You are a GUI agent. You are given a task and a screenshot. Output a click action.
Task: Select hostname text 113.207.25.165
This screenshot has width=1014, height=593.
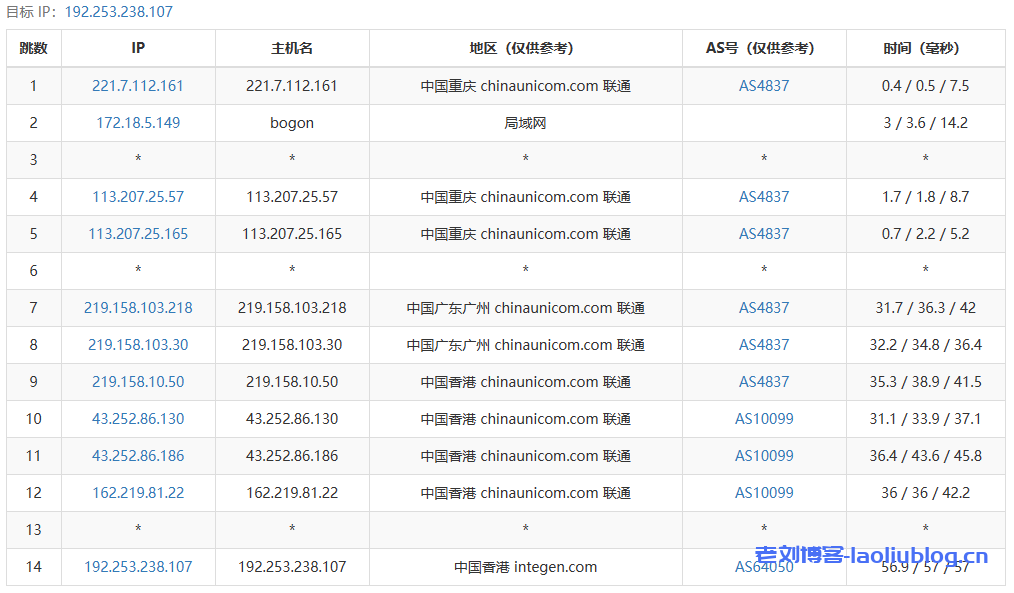(x=292, y=233)
